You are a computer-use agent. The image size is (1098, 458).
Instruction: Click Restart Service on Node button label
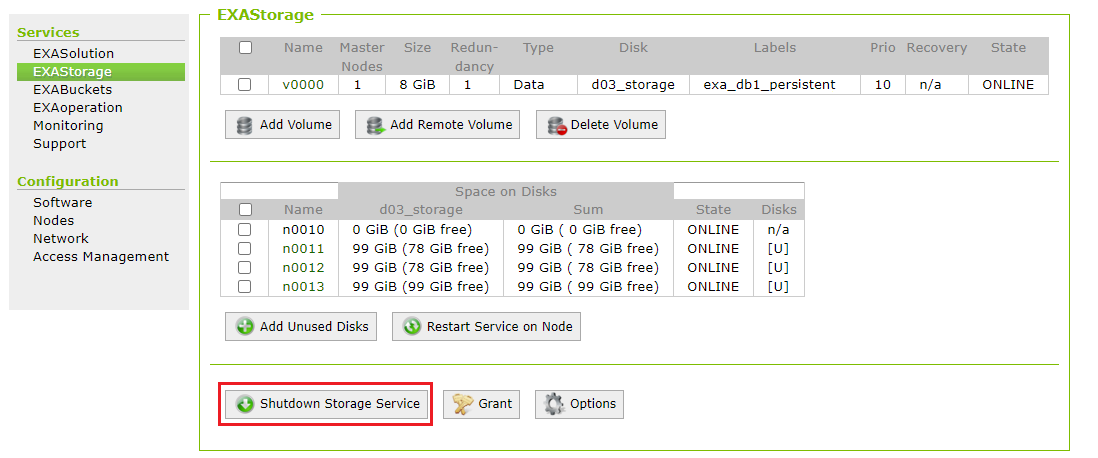click(500, 326)
